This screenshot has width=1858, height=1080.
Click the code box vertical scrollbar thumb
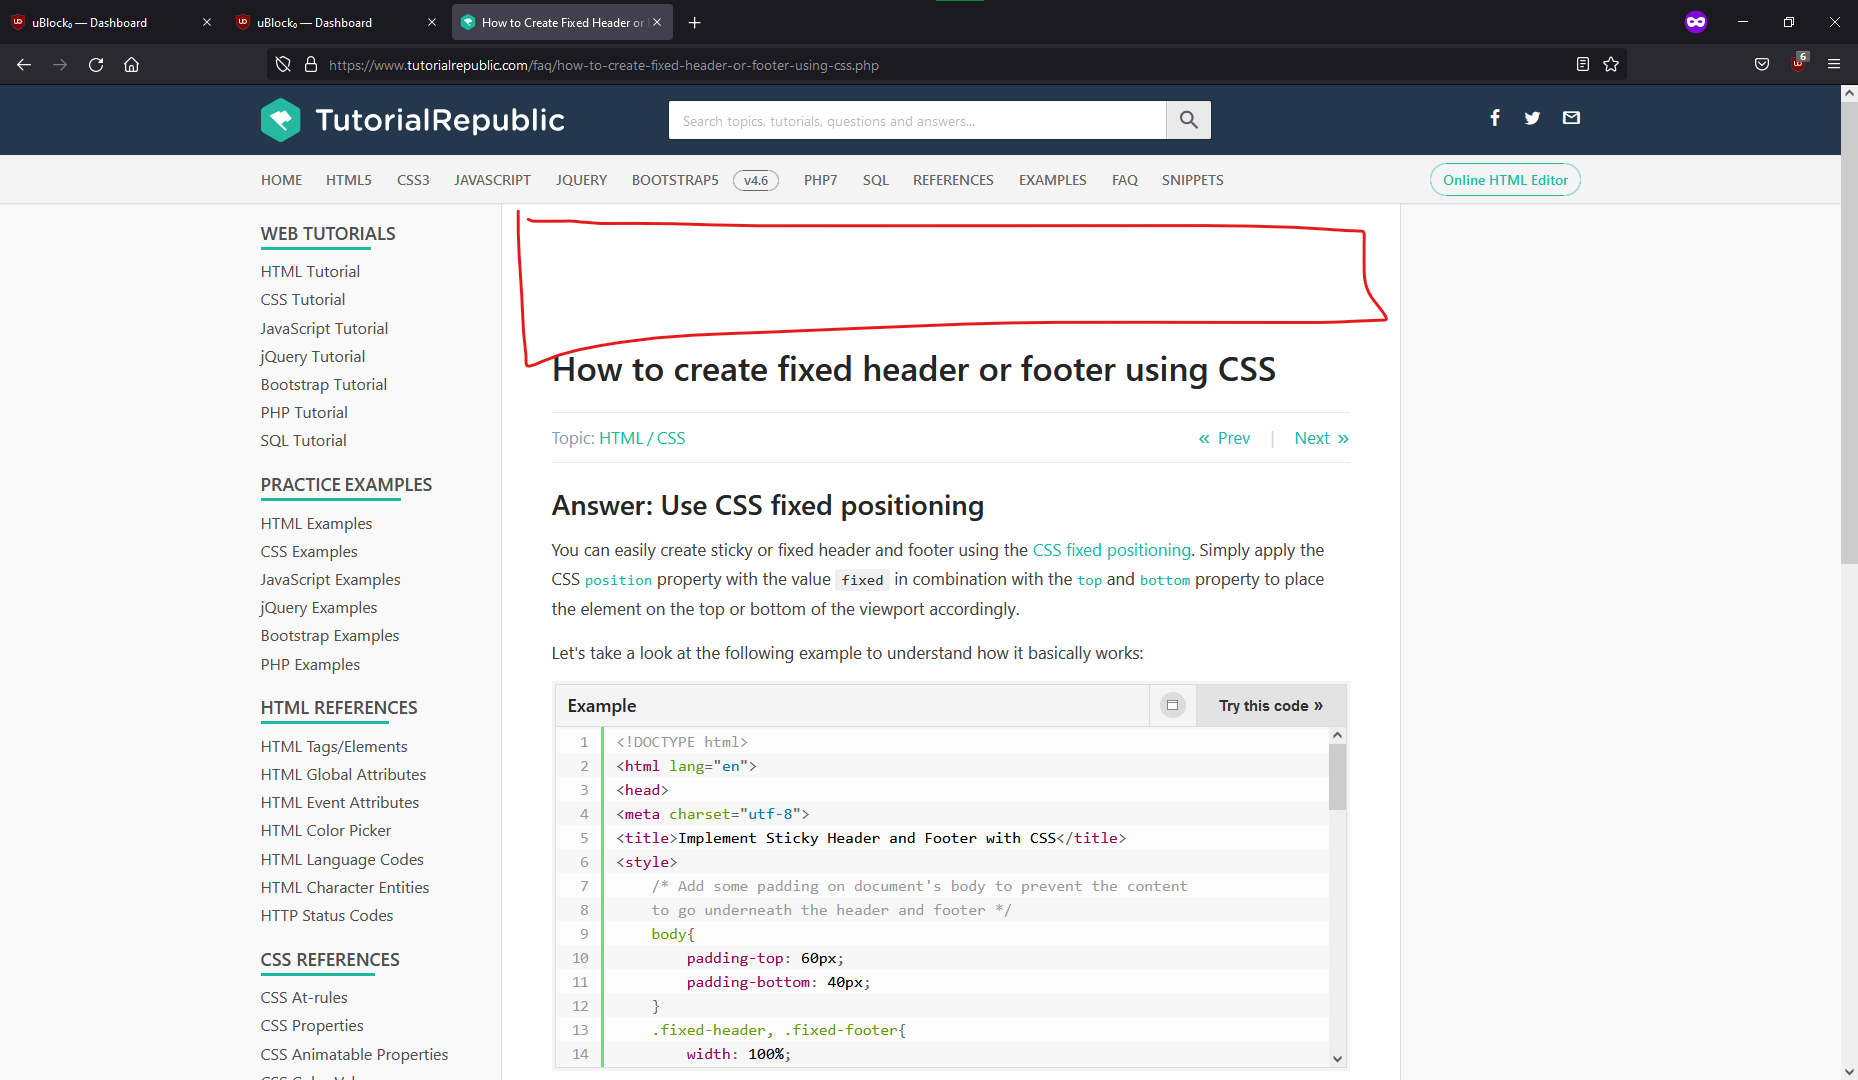(x=1337, y=777)
